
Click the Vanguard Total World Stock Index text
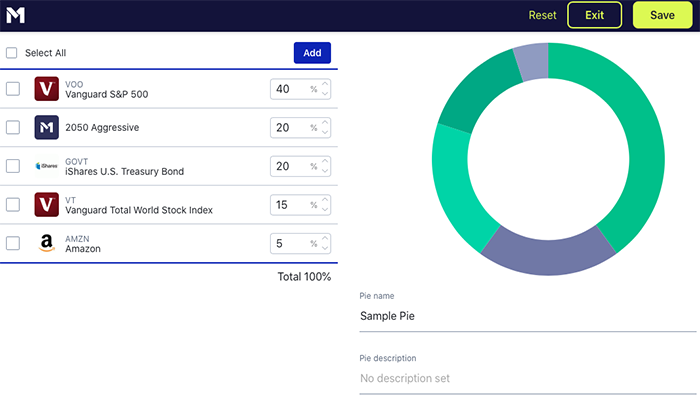click(139, 210)
